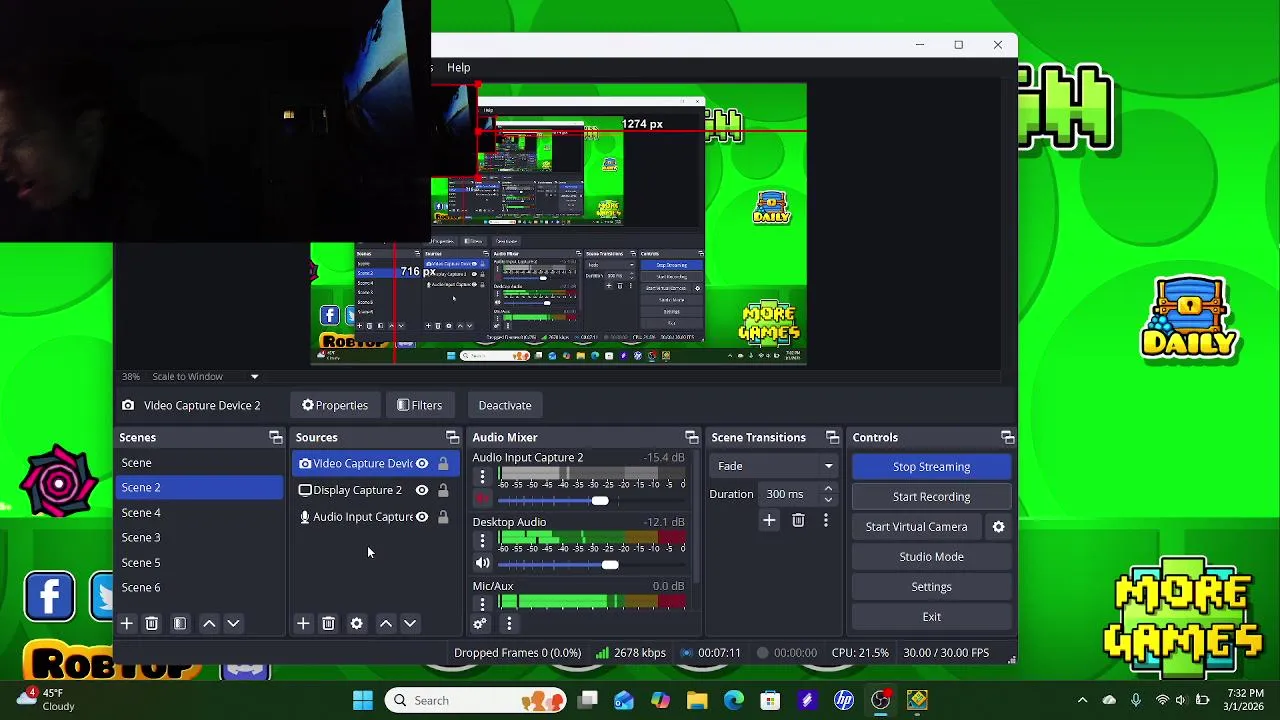The height and width of the screenshot is (720, 1280).
Task: Lock the Video Capture Device source
Action: click(x=443, y=463)
